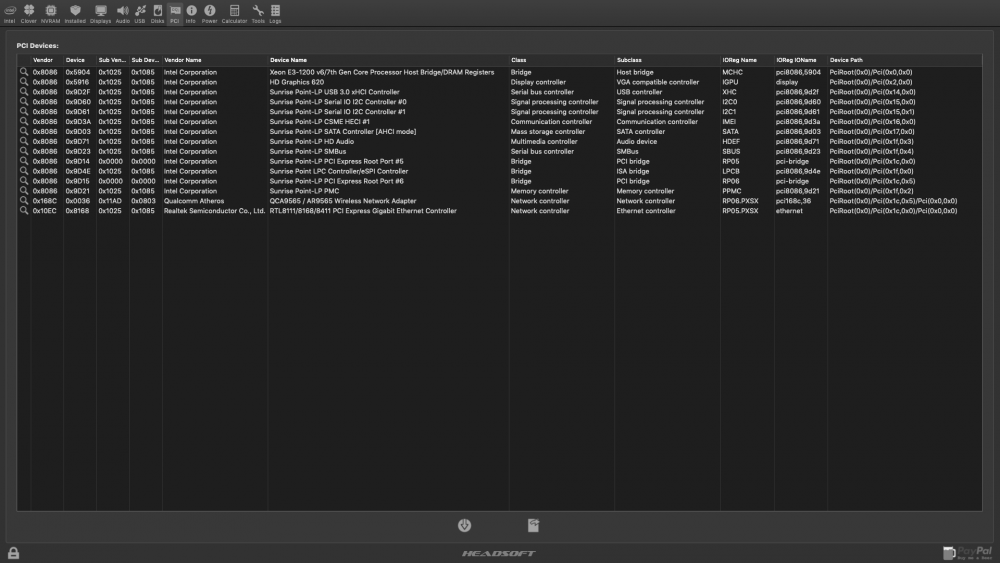Open the Calculator section
1000x563 pixels.
234,13
